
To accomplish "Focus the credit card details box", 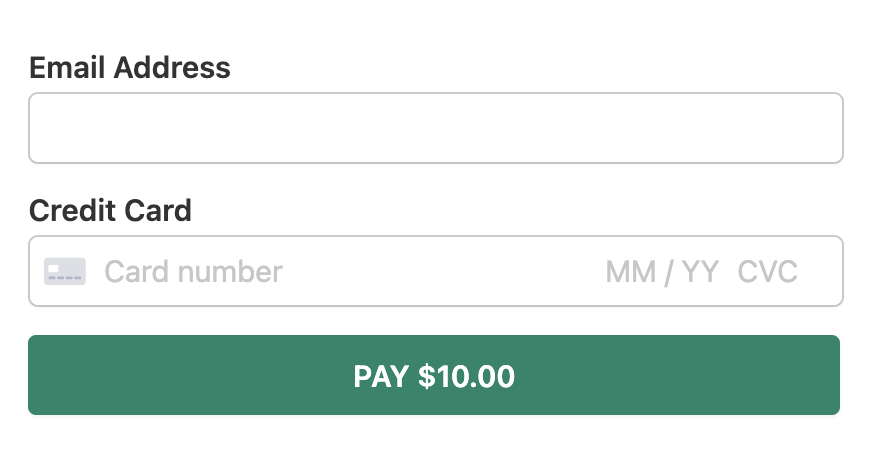I will click(436, 271).
